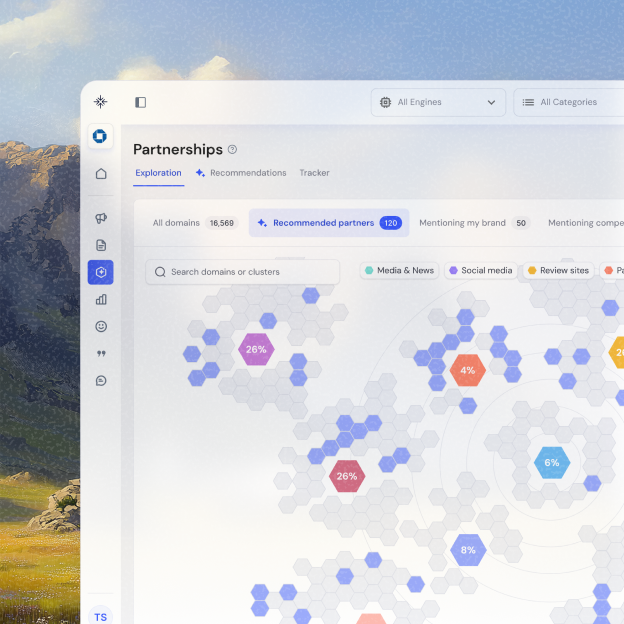The image size is (624, 624).
Task: Go to Home icon in sidebar
Action: click(101, 174)
